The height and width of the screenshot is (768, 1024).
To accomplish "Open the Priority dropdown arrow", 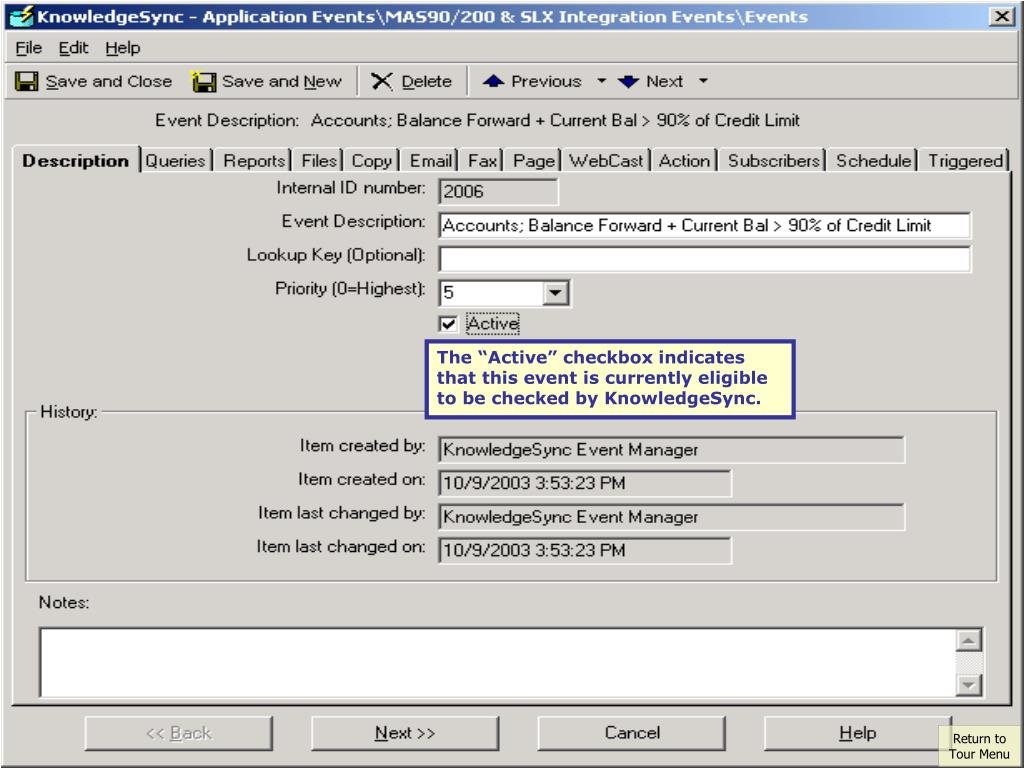I will pos(555,293).
